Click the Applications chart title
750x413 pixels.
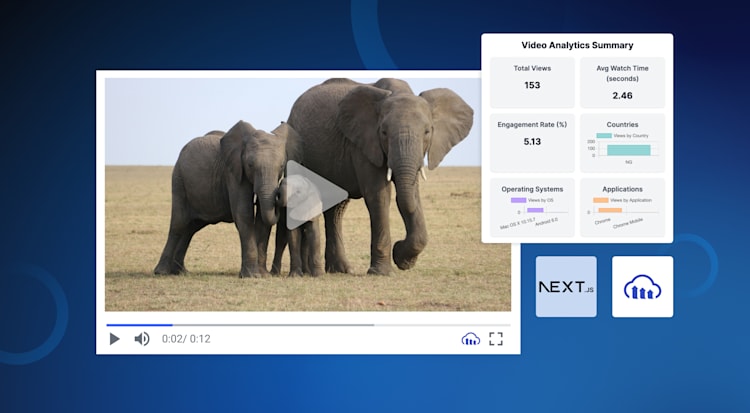622,189
